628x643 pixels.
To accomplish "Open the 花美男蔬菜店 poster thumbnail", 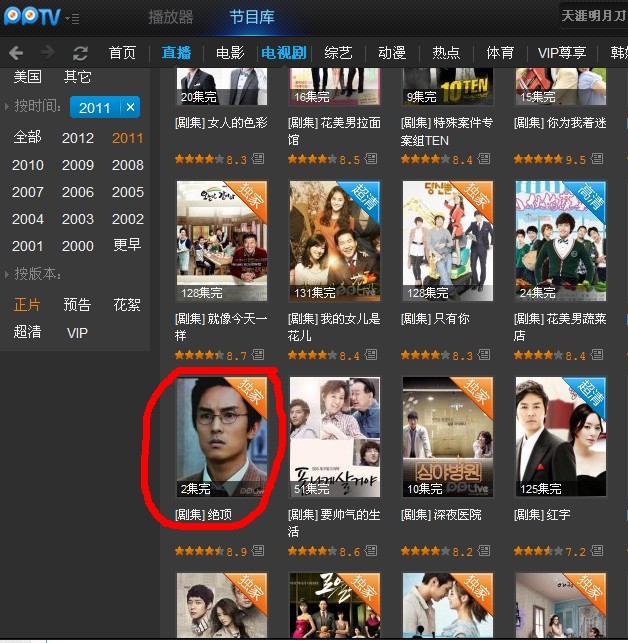I will tap(561, 241).
